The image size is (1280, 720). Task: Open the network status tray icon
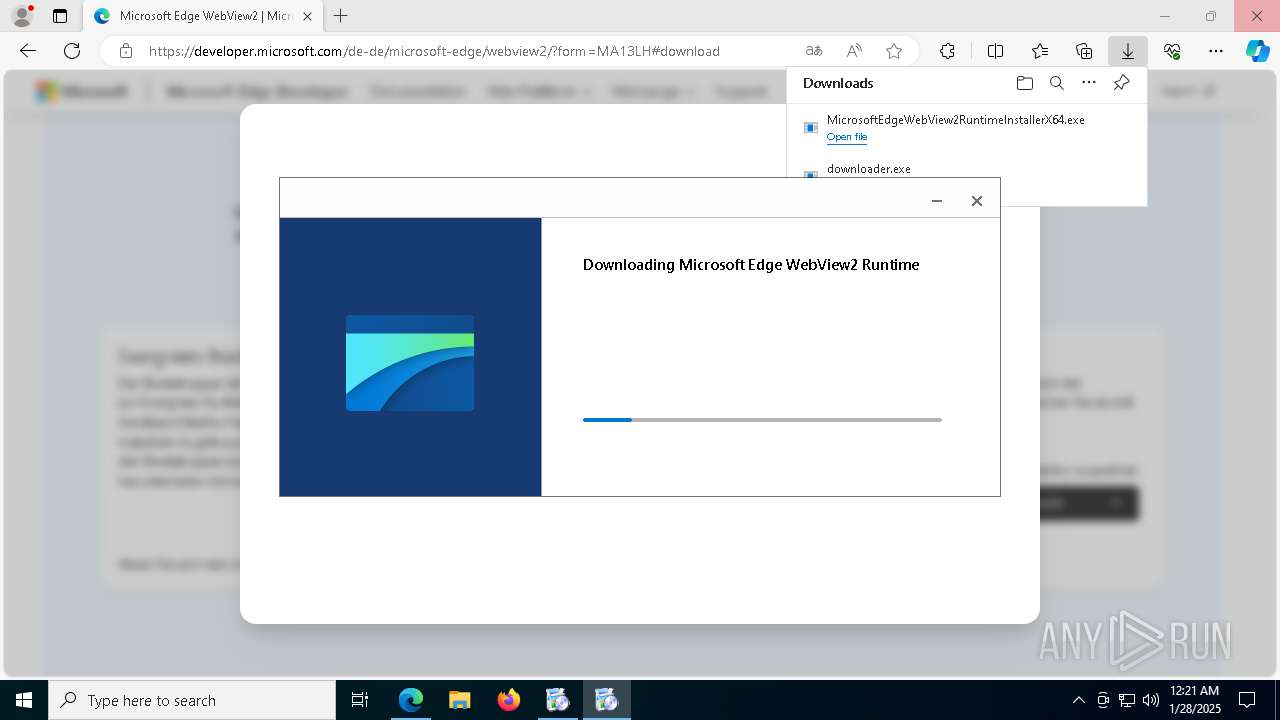1127,700
